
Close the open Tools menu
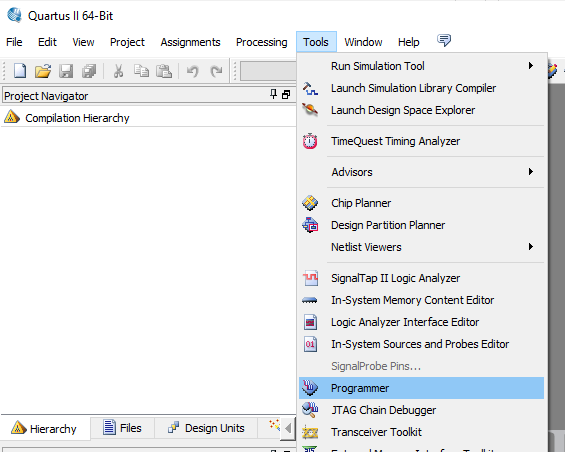pyautogui.click(x=316, y=42)
